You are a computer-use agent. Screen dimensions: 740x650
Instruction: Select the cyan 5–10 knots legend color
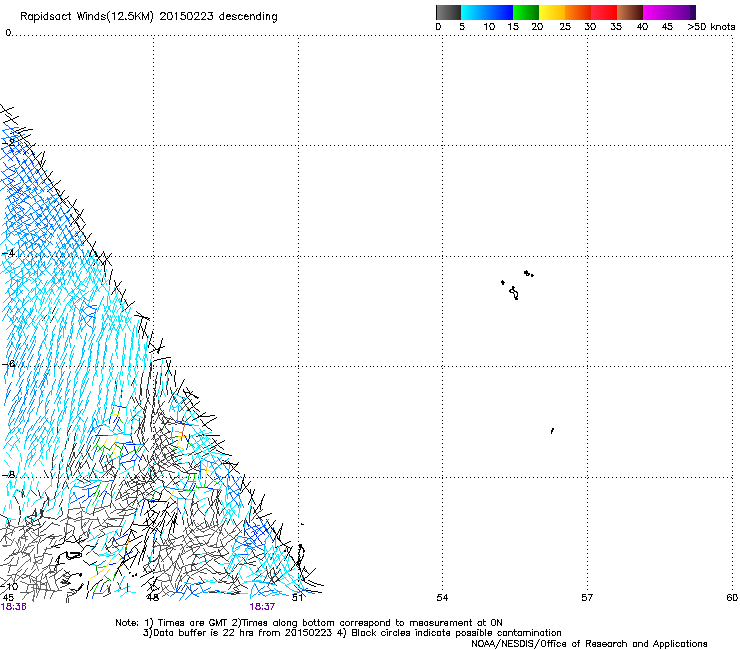point(474,12)
